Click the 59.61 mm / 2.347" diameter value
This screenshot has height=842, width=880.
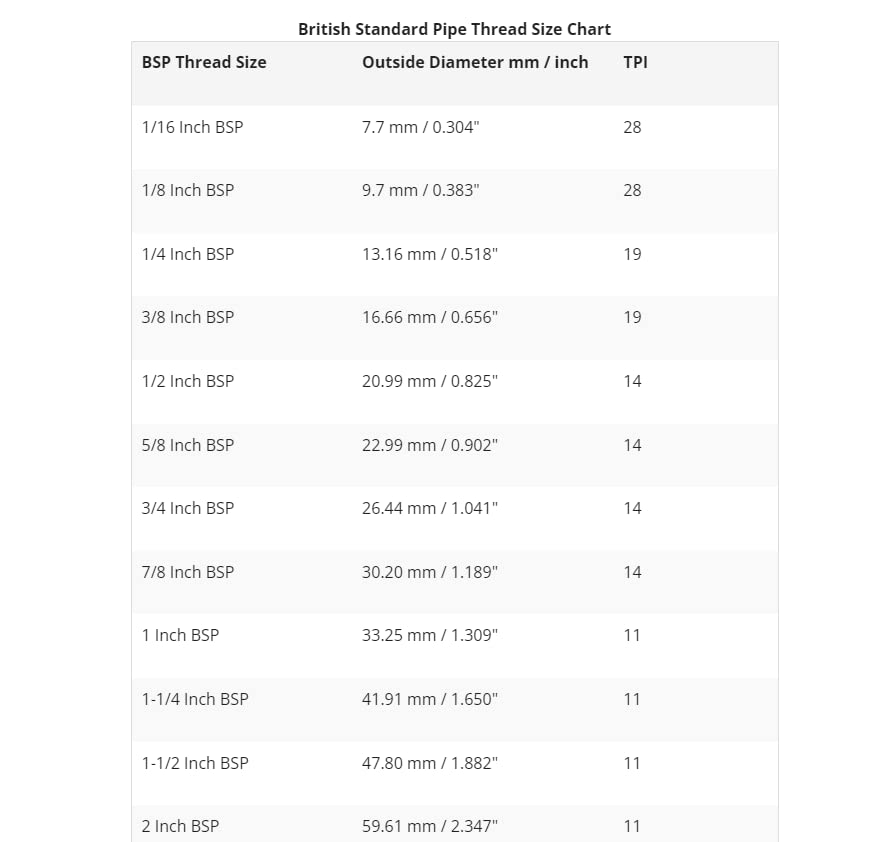click(x=430, y=826)
